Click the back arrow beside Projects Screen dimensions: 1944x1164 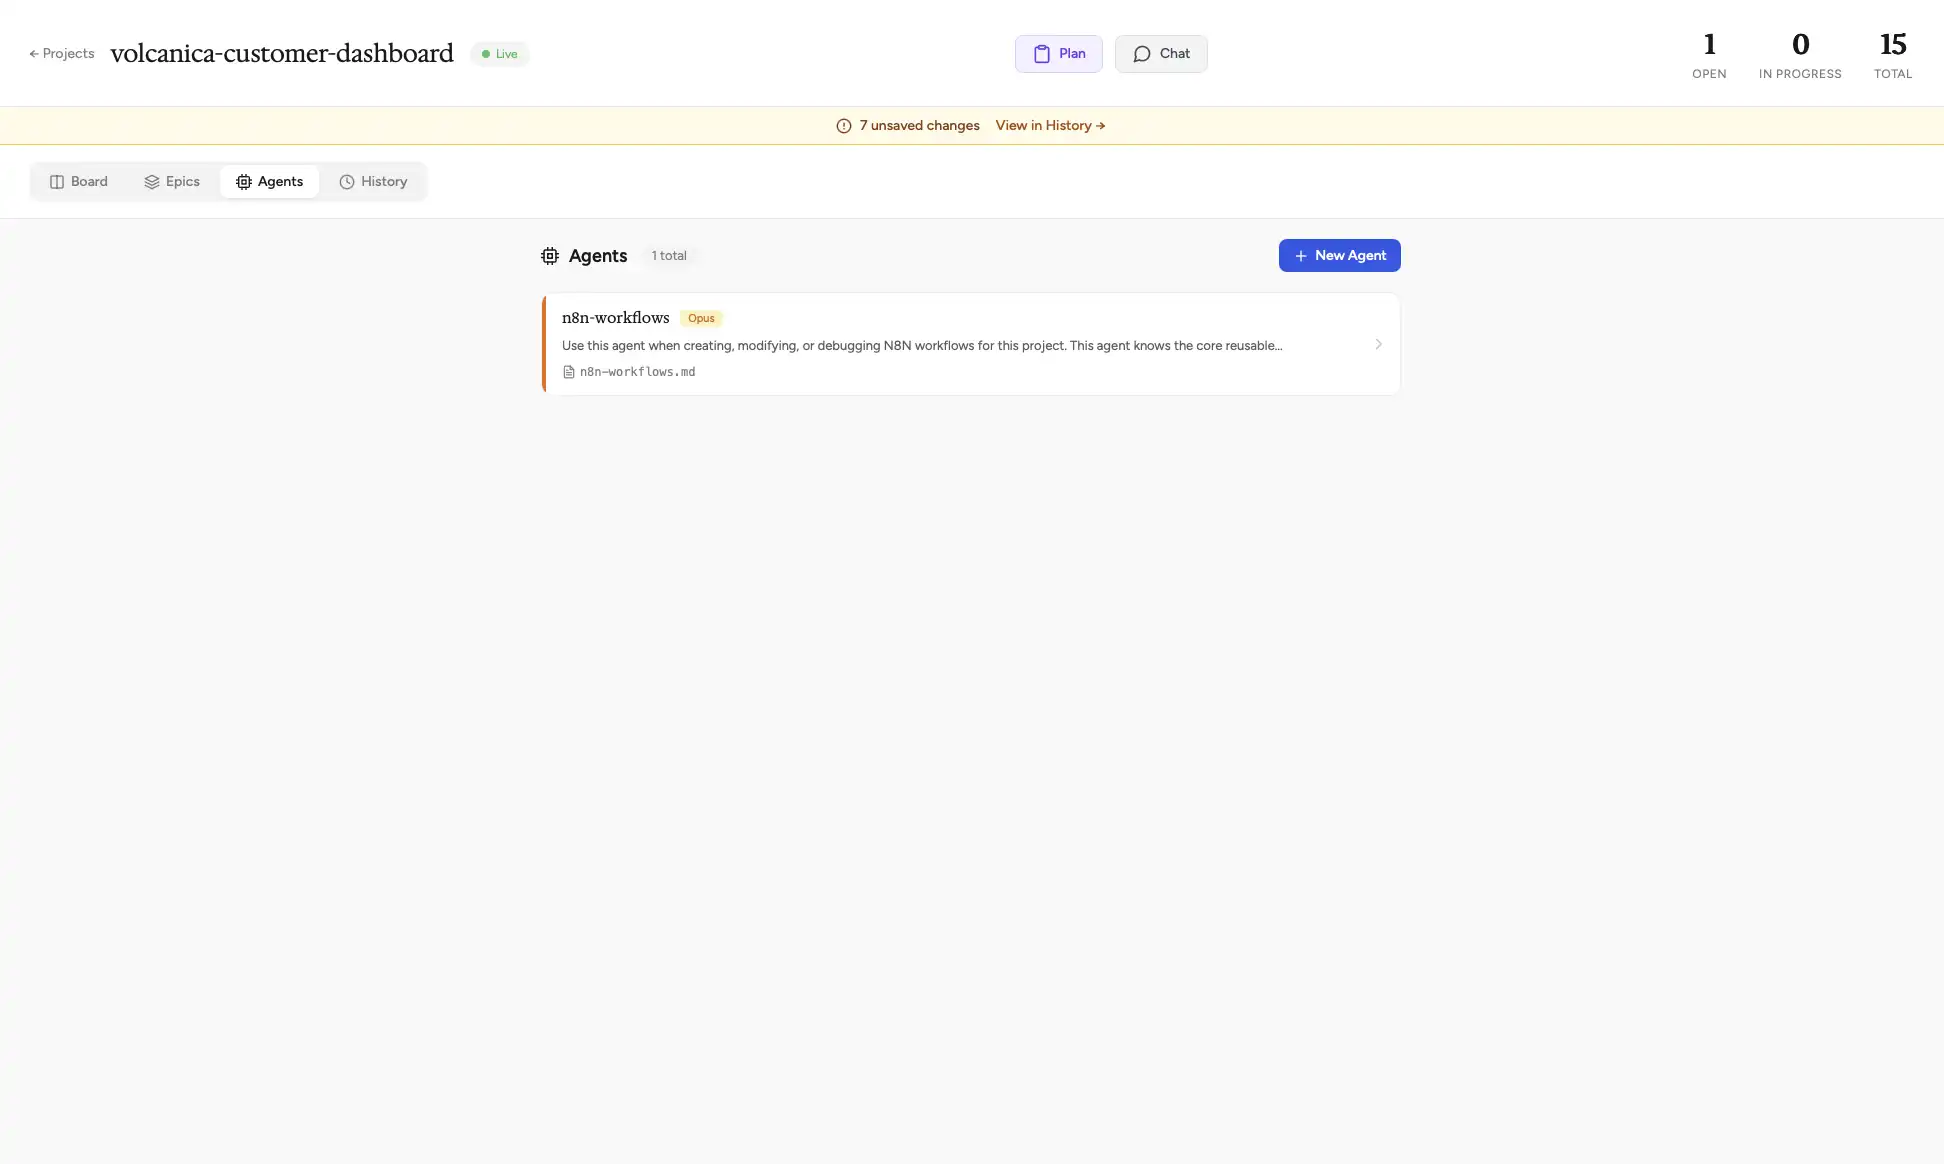pos(33,53)
